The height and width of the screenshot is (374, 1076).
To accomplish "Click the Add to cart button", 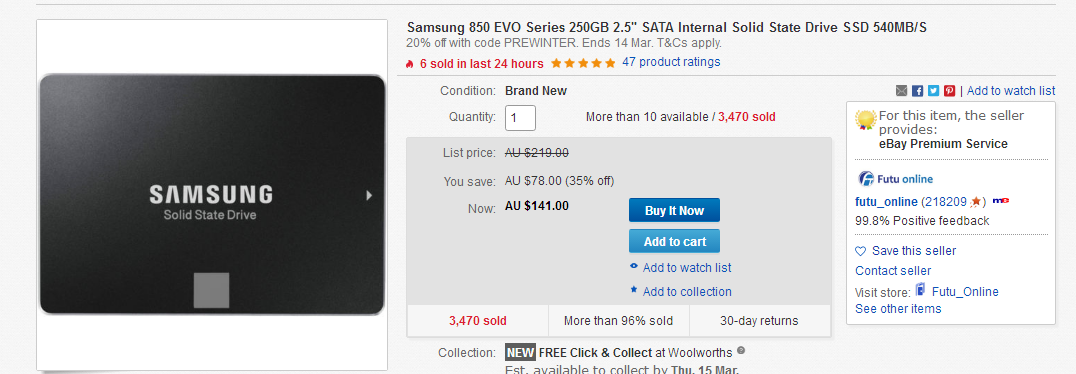I will [x=674, y=242].
